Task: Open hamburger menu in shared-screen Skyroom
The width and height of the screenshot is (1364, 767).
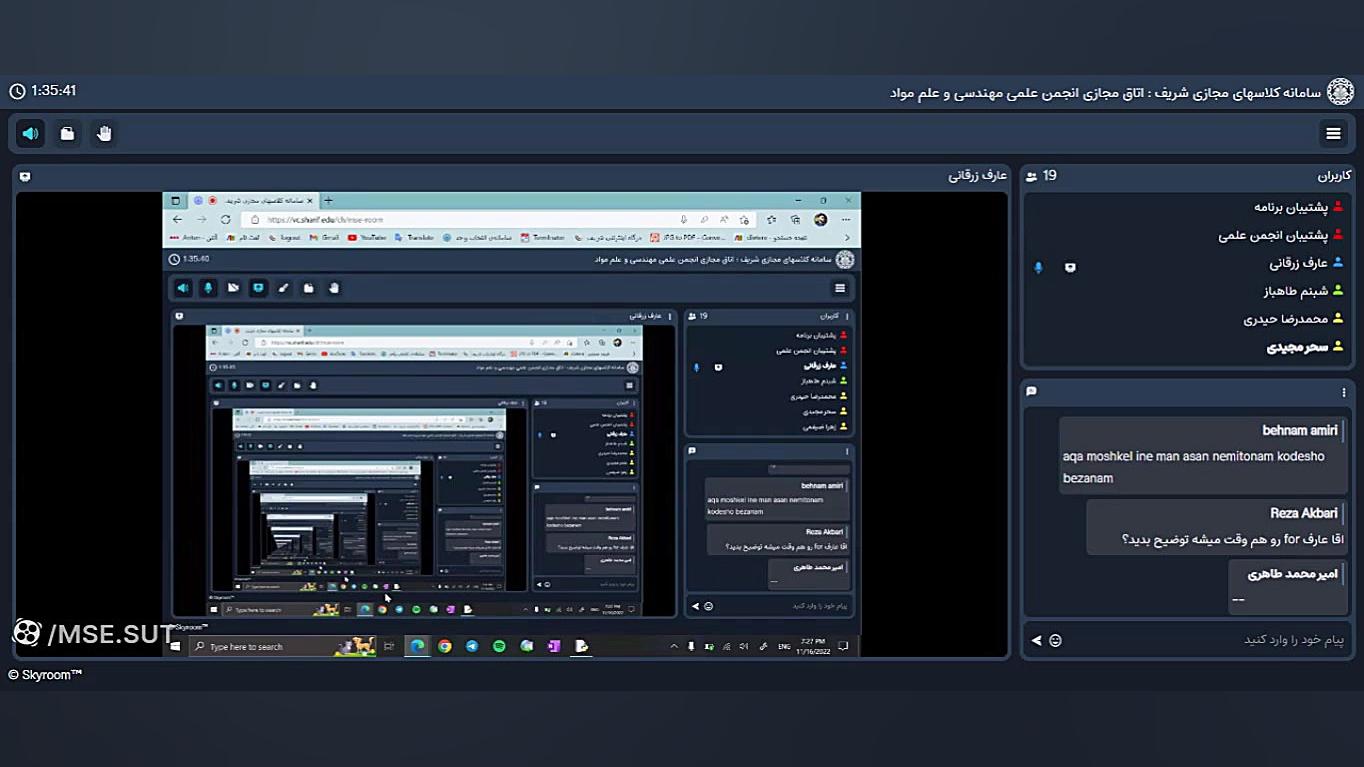Action: click(x=840, y=288)
